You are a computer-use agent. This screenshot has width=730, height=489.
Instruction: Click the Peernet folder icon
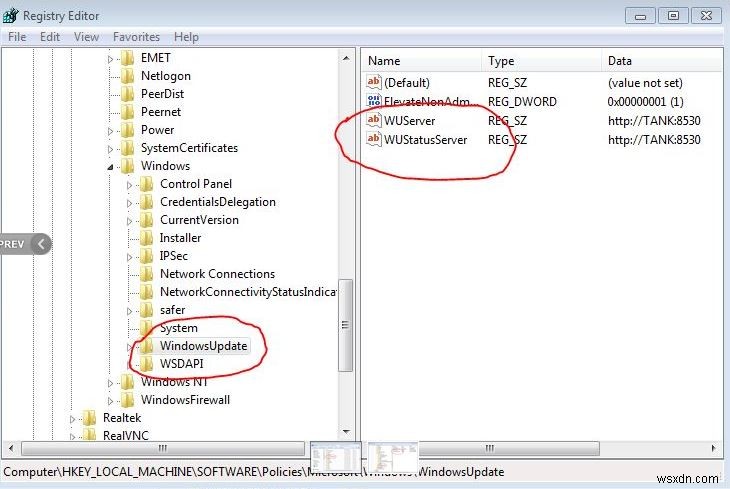128,112
